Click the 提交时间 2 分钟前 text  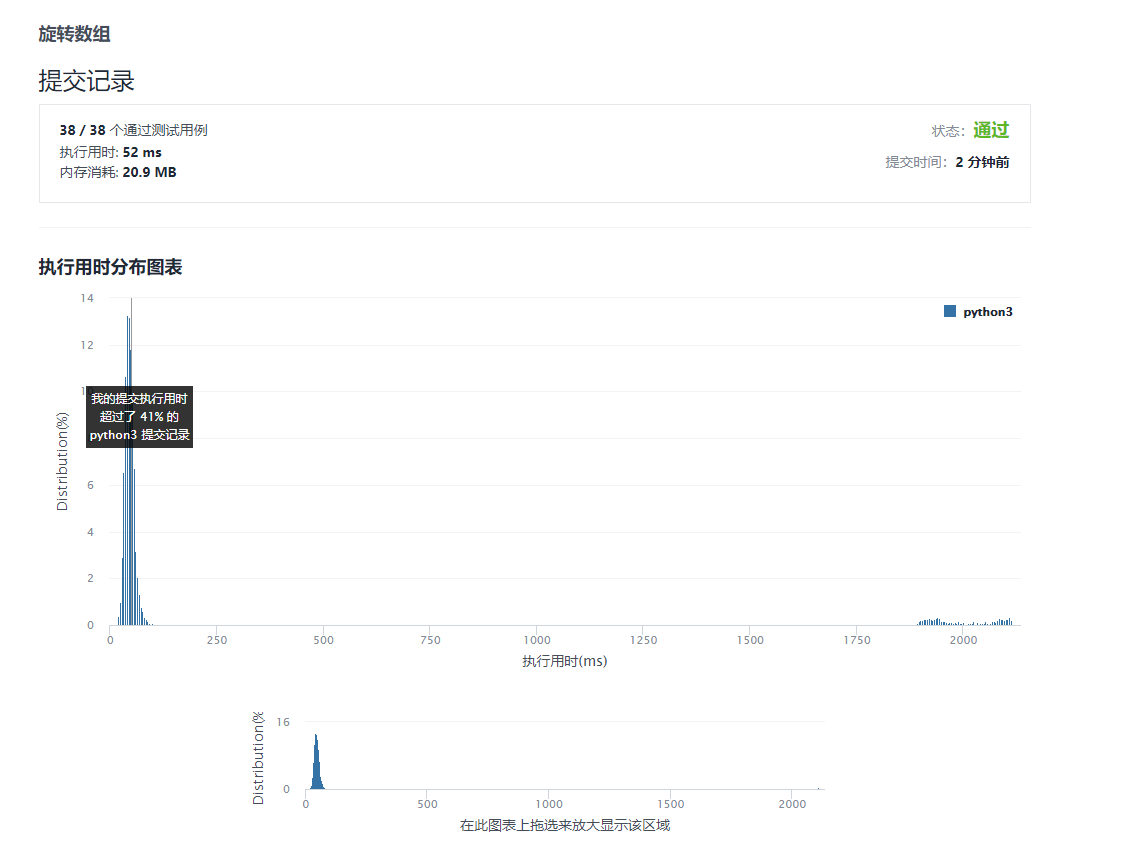pos(947,162)
